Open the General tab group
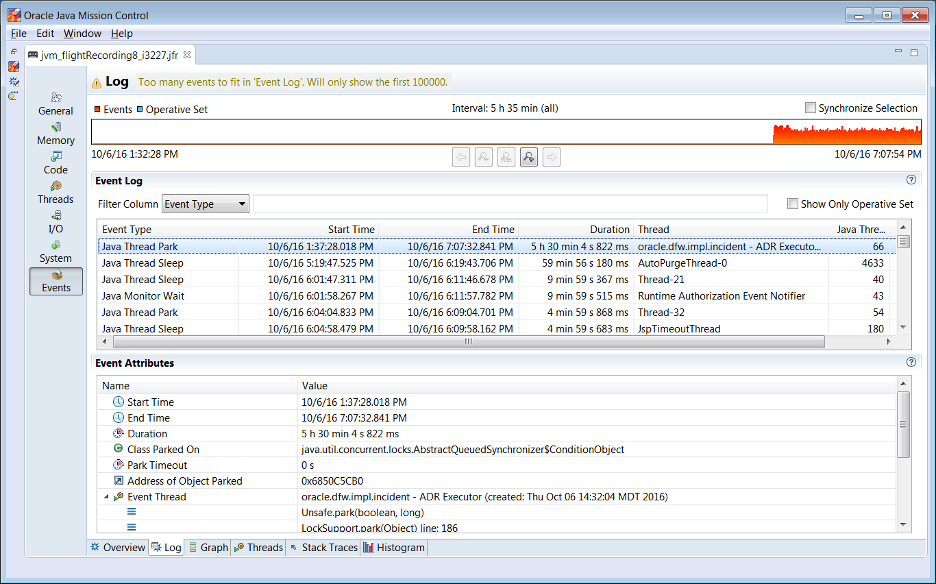This screenshot has height=584, width=936. tap(56, 104)
